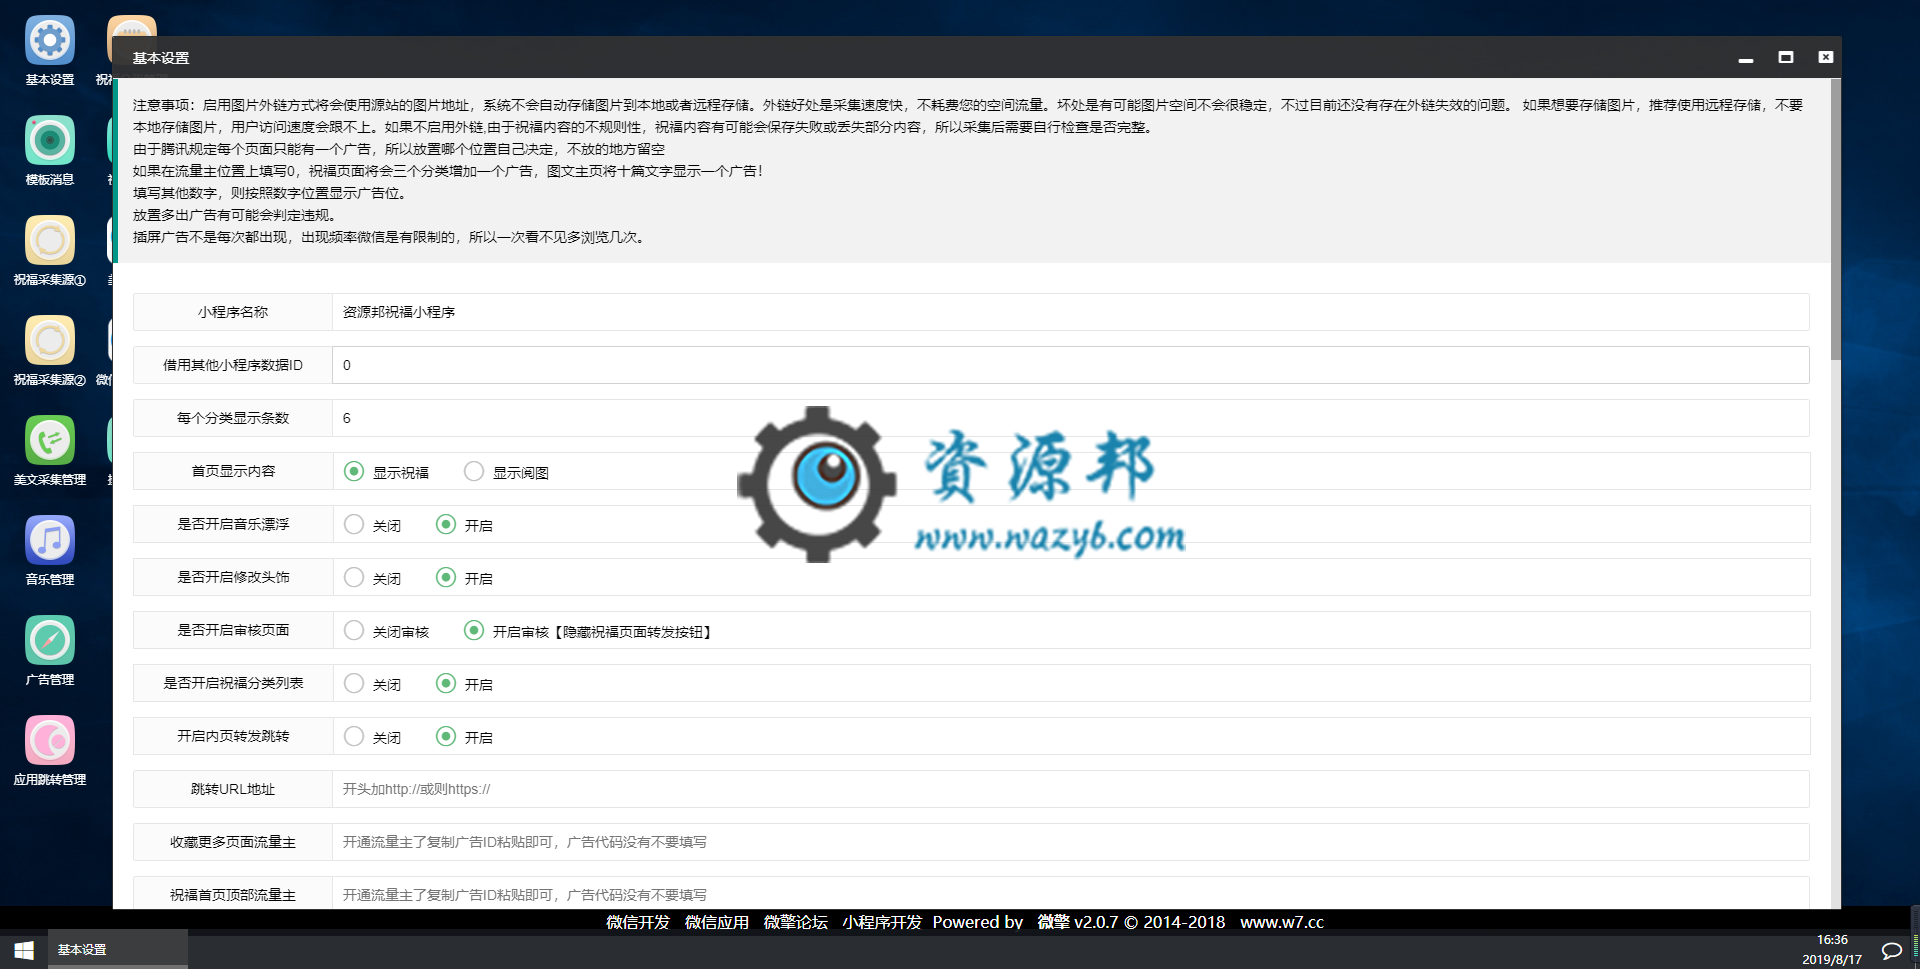
Task: Click the window's vertical scrollbar thumb
Action: 1835,219
